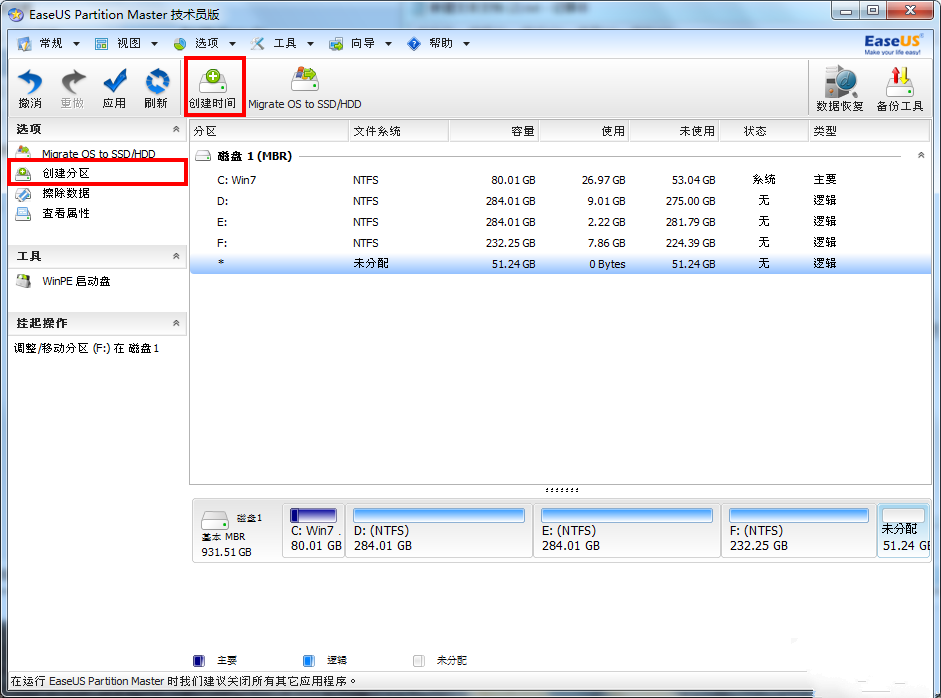941x698 pixels.
Task: Expand the 视图 dropdown arrow
Action: tap(154, 44)
